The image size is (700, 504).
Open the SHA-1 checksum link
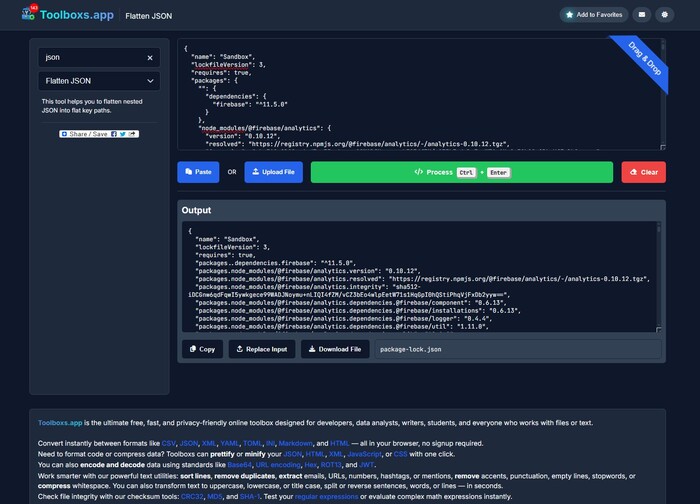click(x=250, y=496)
